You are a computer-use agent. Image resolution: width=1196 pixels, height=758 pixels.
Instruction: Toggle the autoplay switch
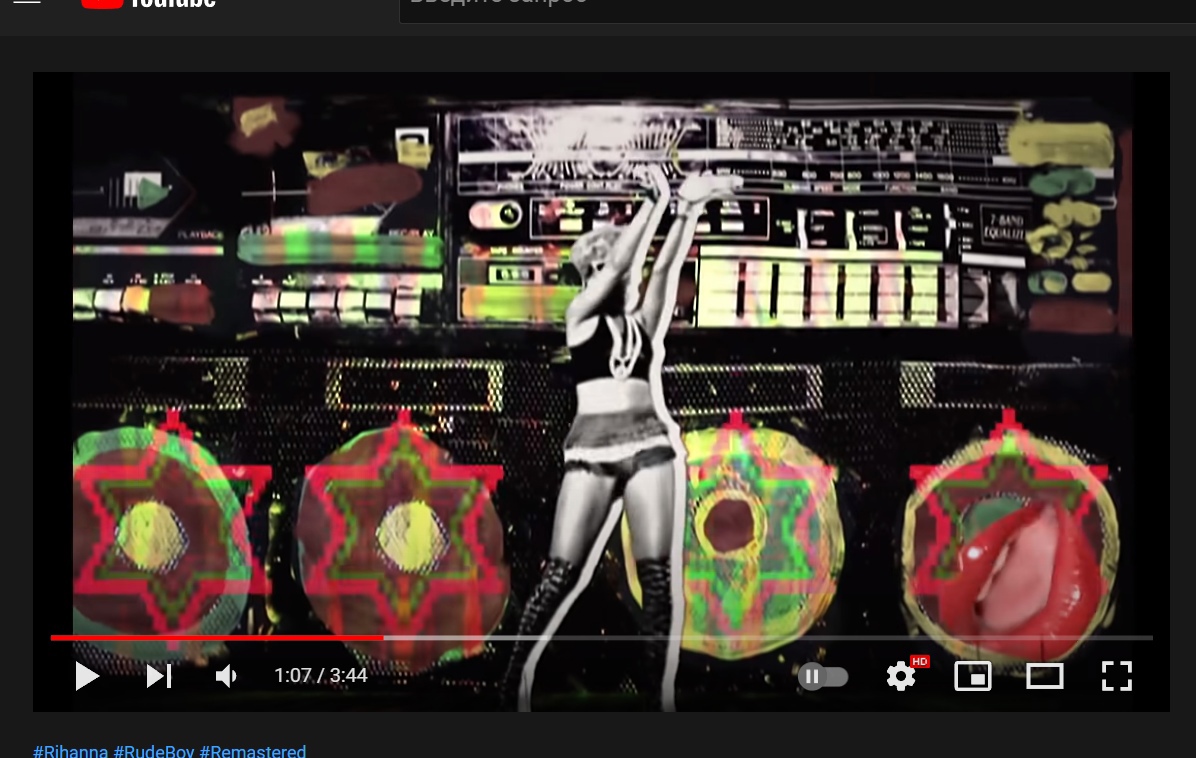pos(823,676)
